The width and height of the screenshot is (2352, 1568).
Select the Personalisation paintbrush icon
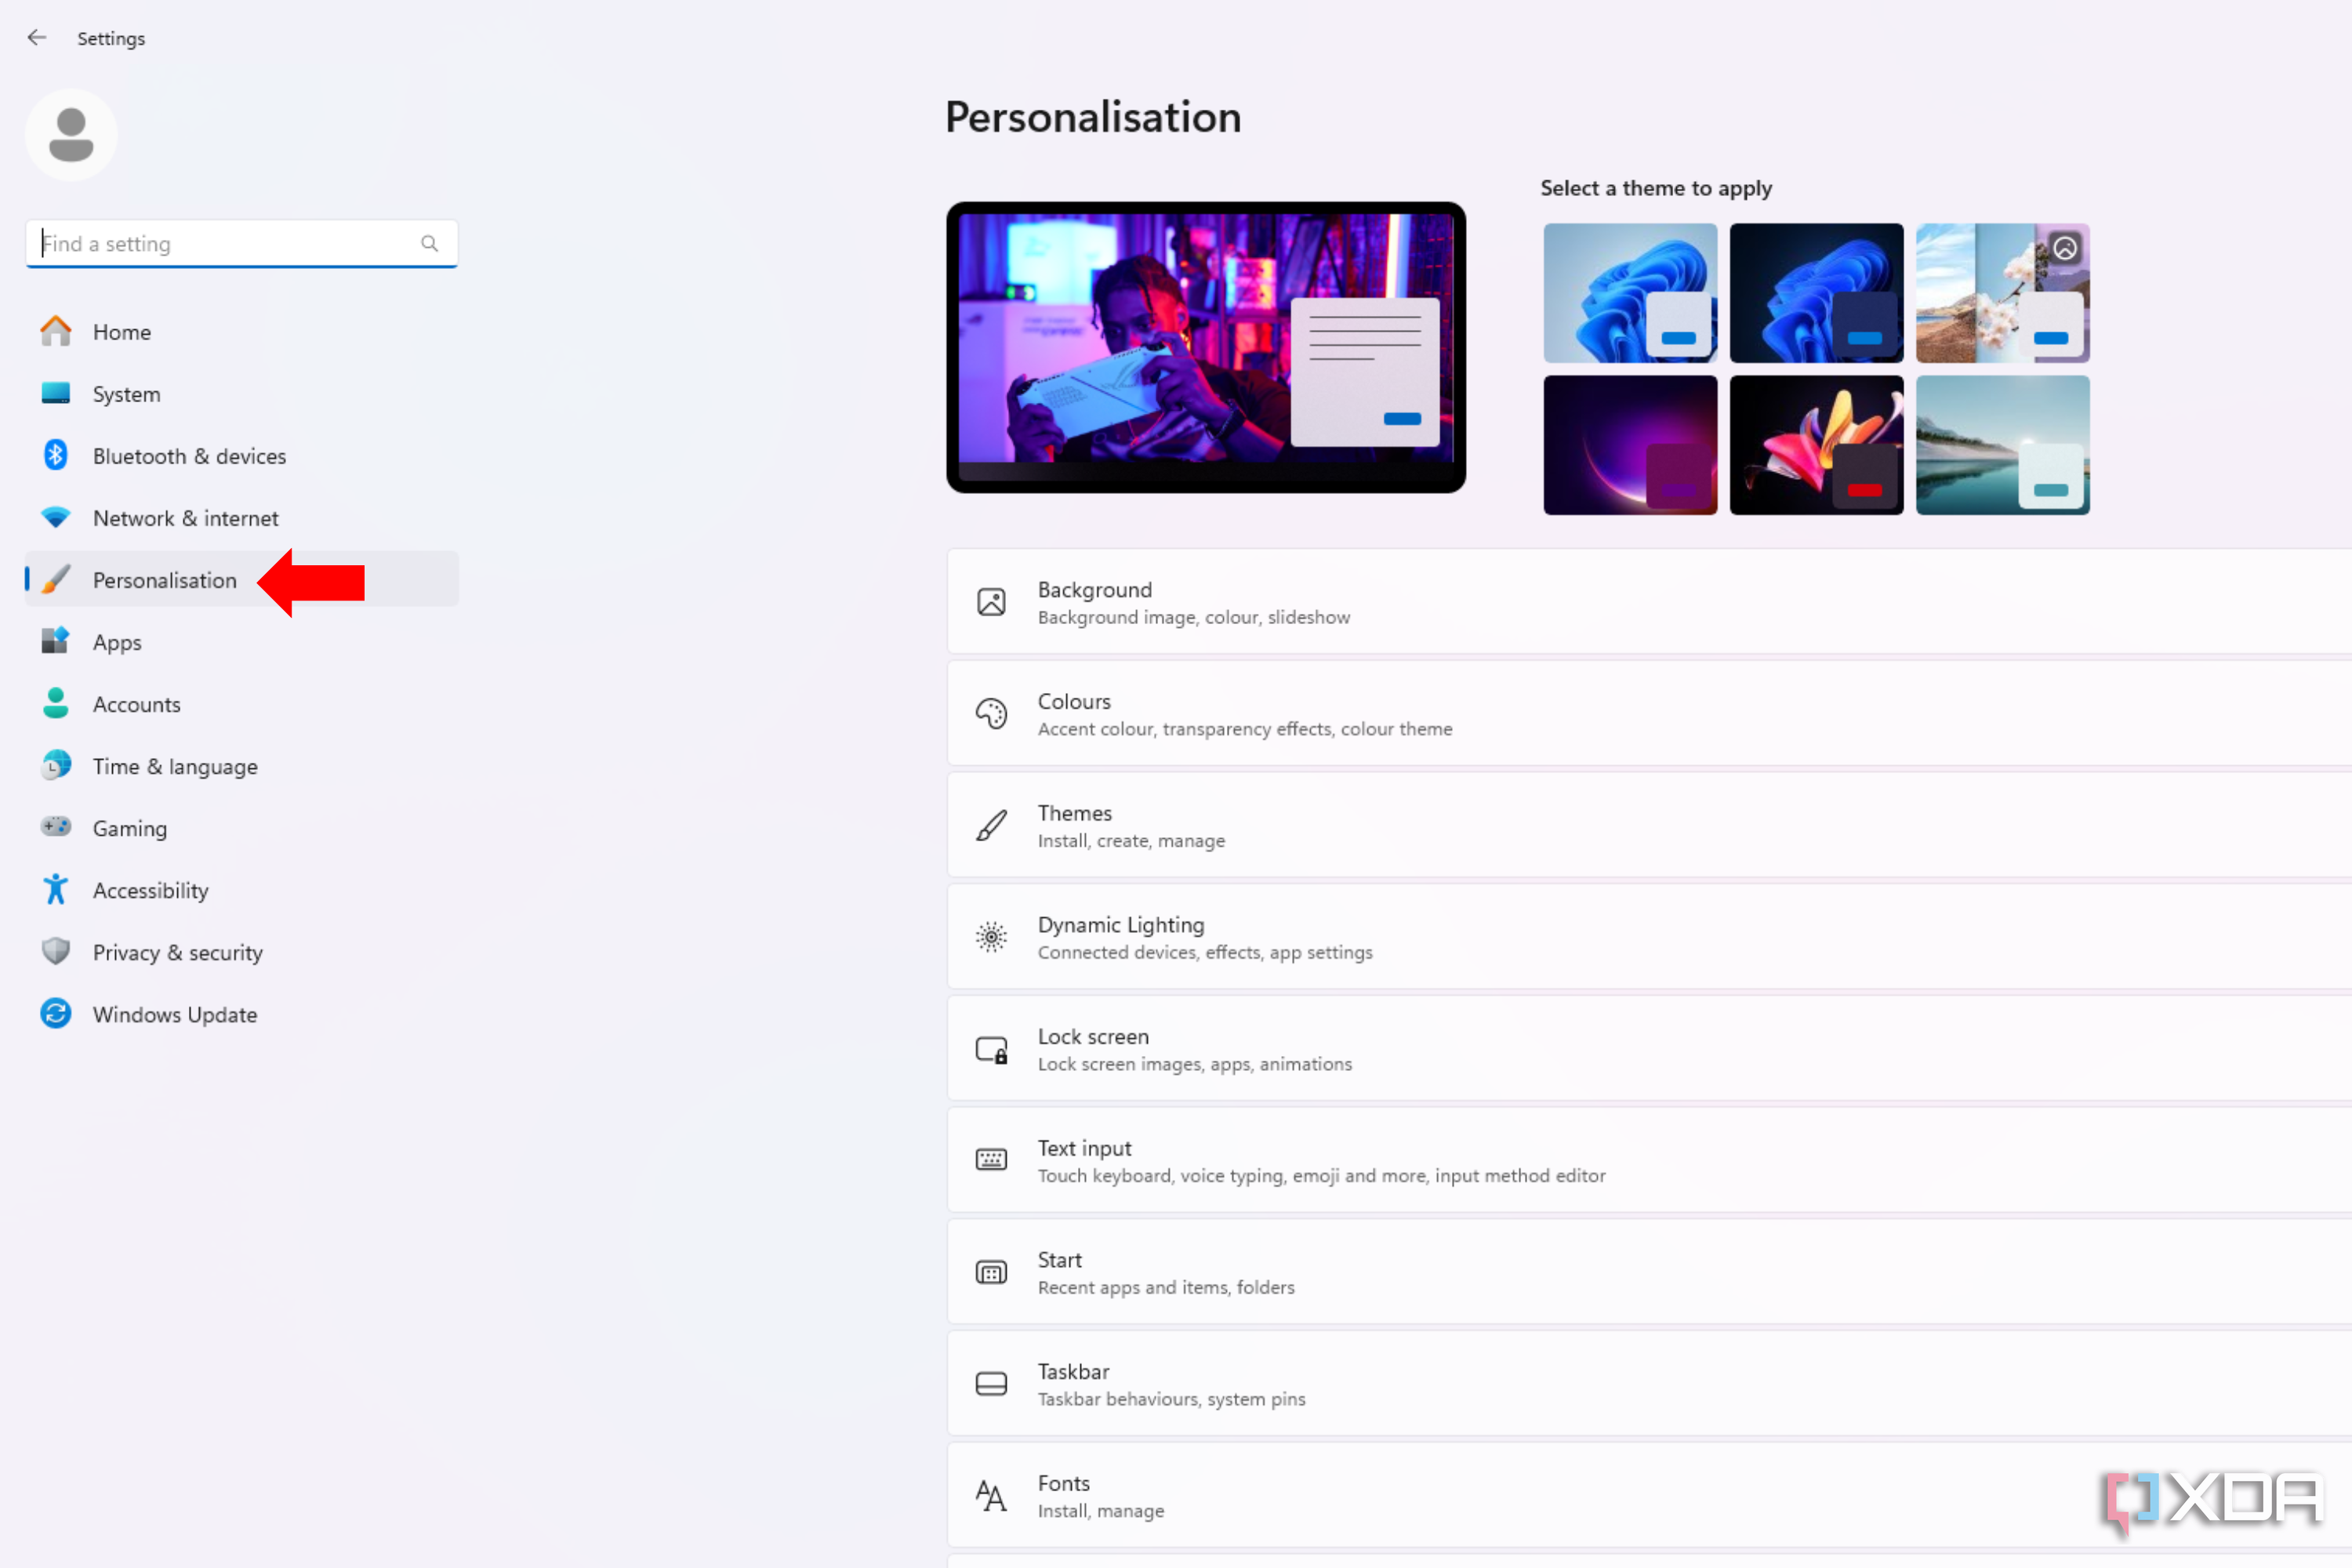coord(55,580)
